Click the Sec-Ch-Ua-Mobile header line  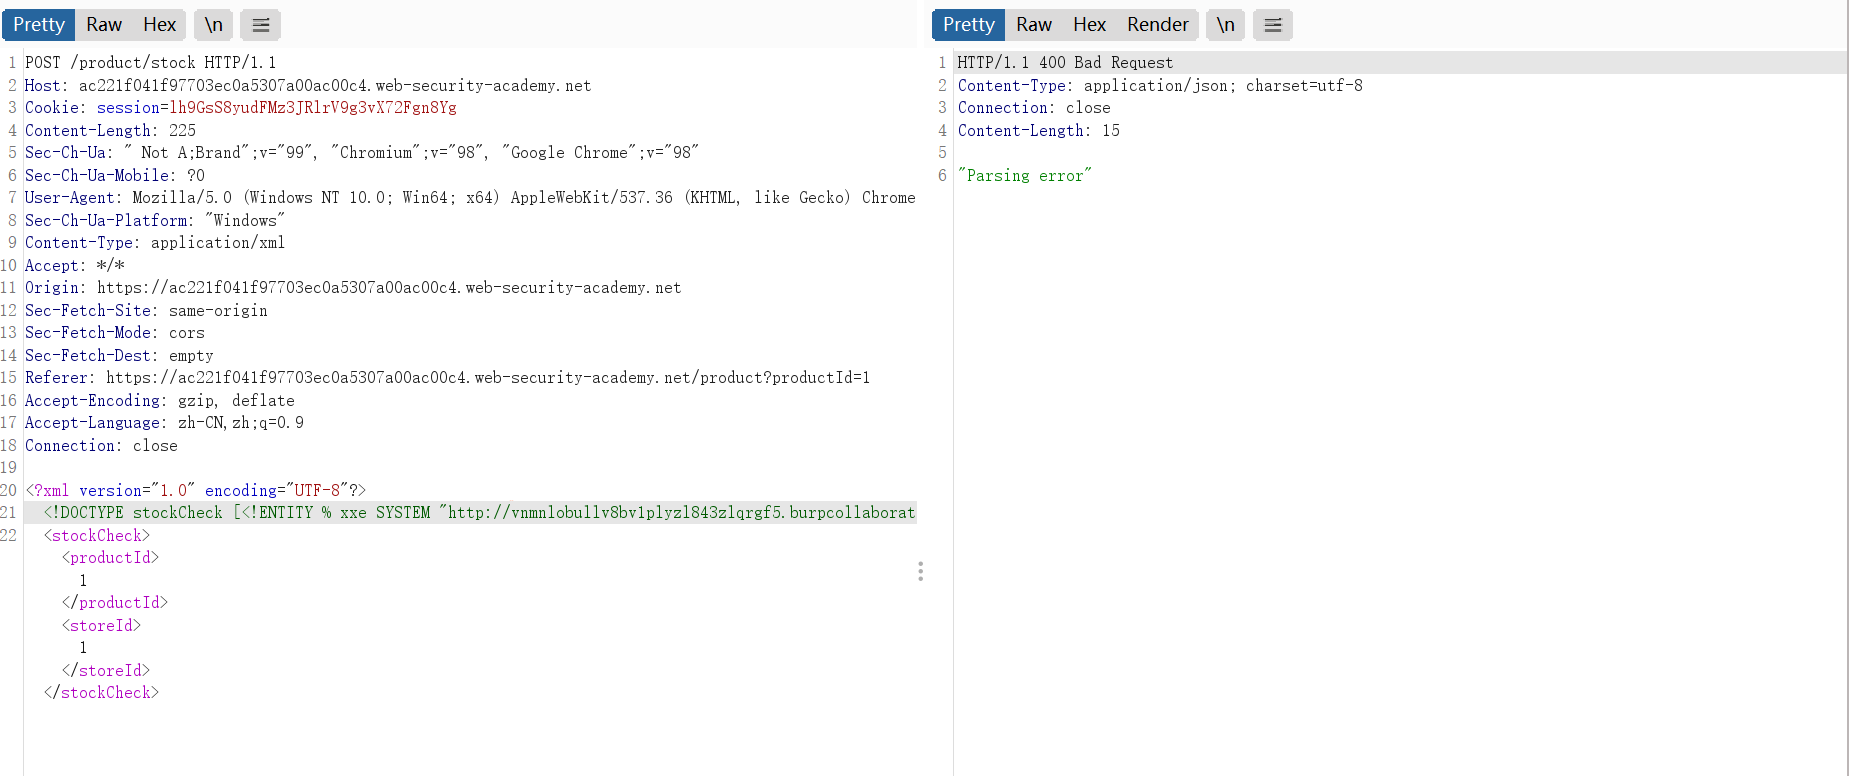pyautogui.click(x=115, y=175)
